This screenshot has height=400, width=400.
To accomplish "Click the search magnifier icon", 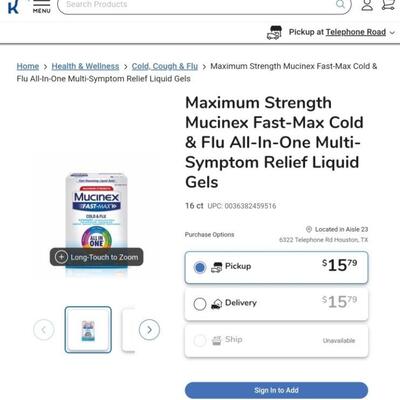I will 340,4.
